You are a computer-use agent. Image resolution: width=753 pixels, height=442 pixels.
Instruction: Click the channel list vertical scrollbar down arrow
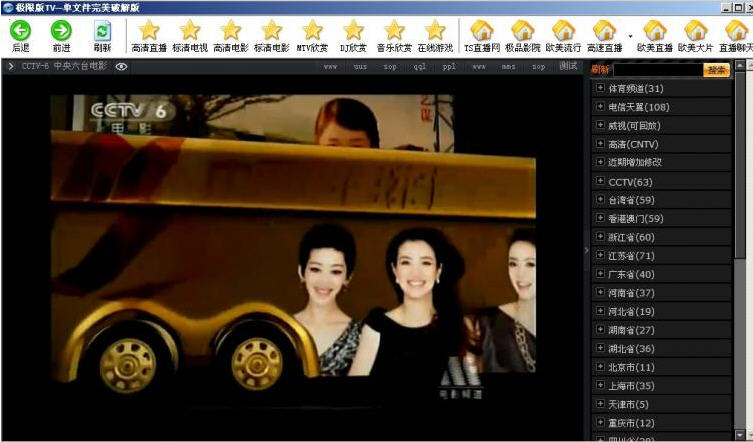(741, 434)
